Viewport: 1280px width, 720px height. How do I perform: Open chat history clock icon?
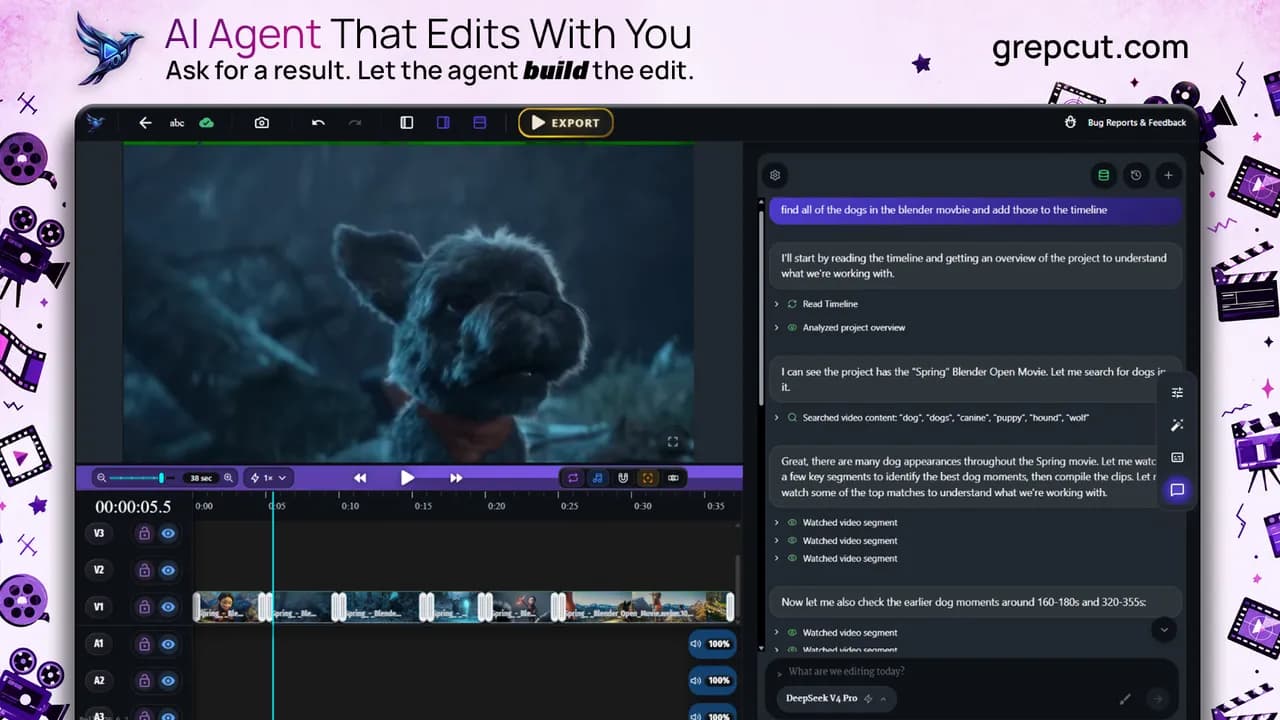coord(1136,175)
